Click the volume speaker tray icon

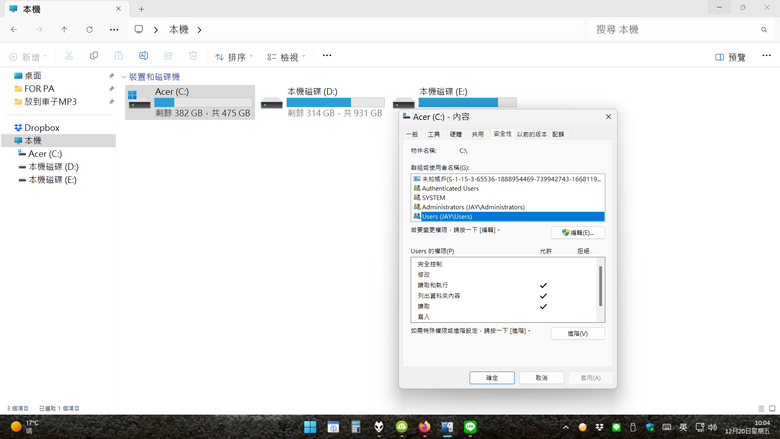click(x=712, y=427)
